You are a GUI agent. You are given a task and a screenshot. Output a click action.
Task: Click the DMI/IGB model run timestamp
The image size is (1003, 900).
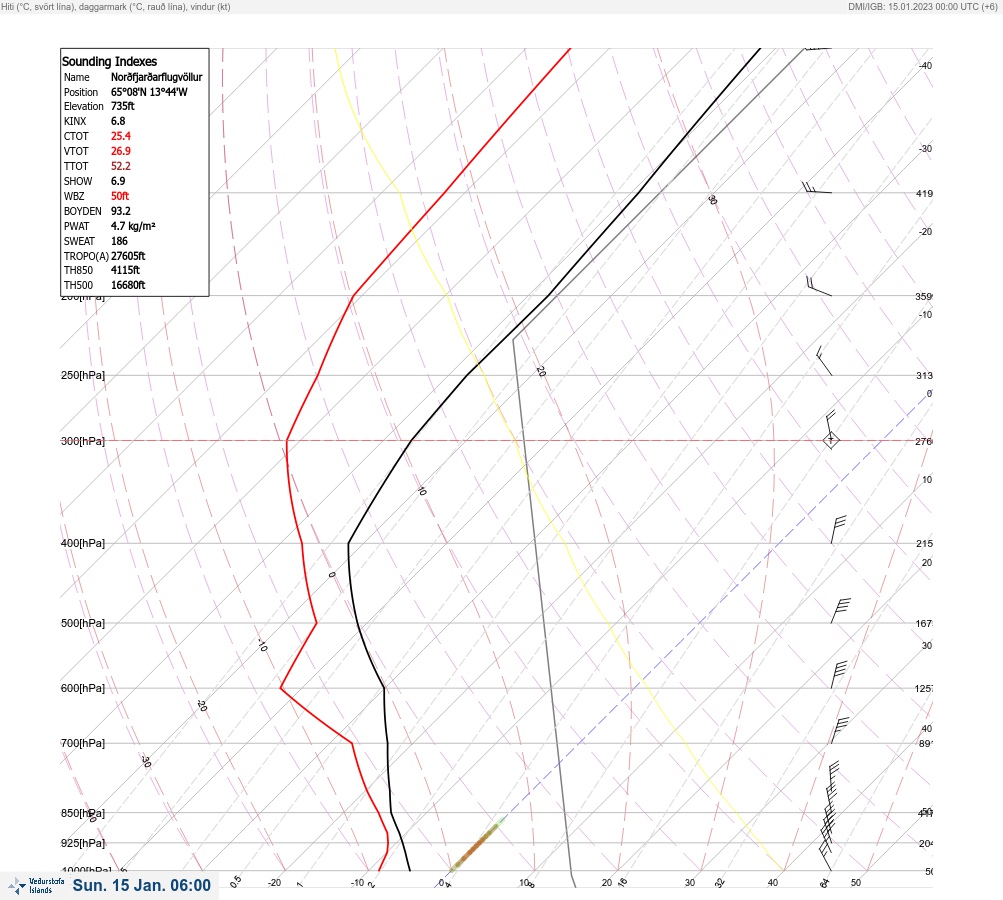point(922,6)
